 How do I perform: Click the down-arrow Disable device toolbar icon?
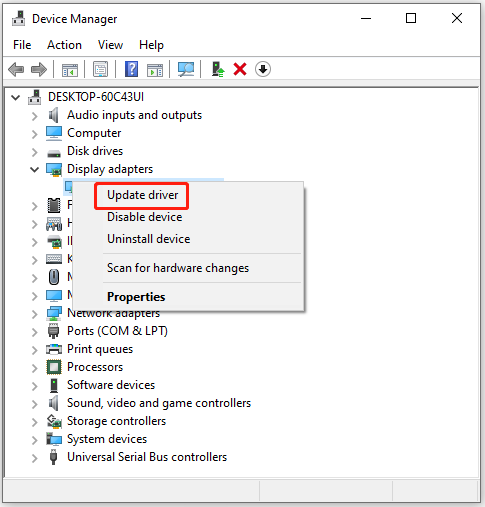click(263, 69)
